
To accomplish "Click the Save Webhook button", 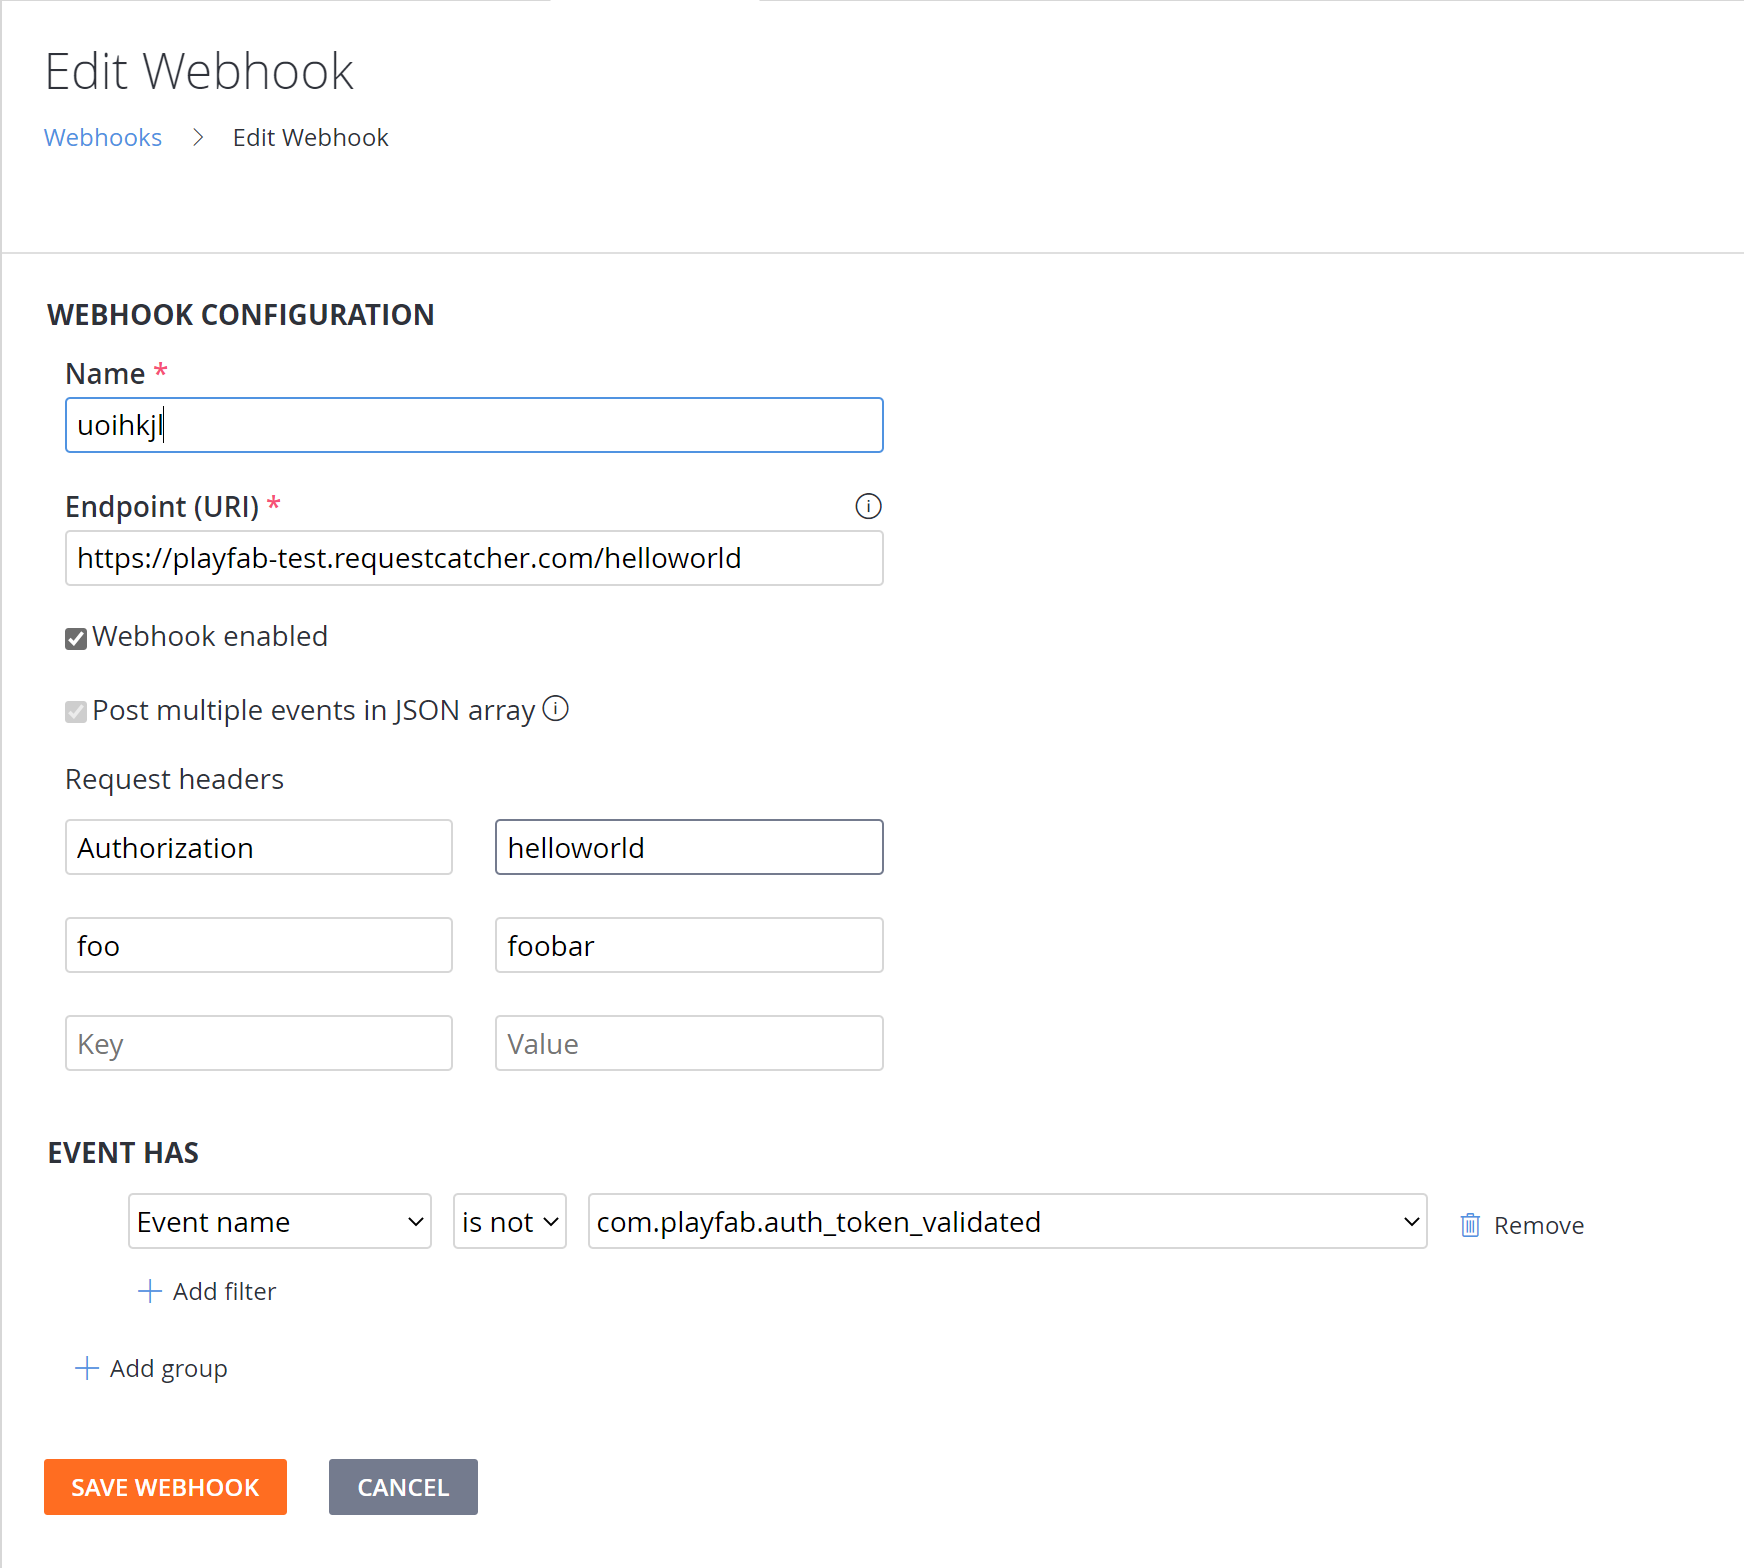I will (x=164, y=1487).
